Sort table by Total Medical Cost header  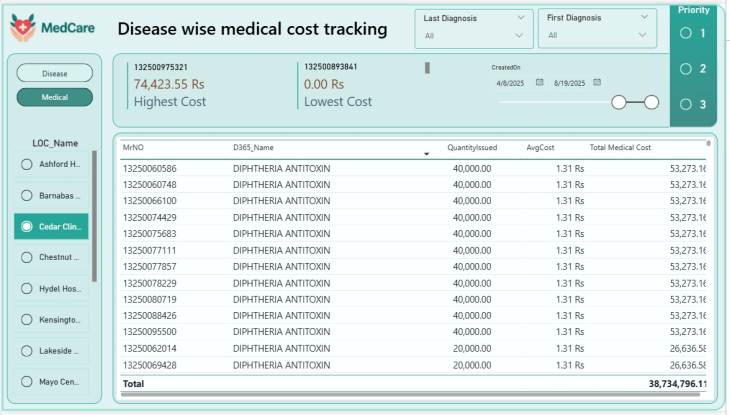[x=620, y=148]
